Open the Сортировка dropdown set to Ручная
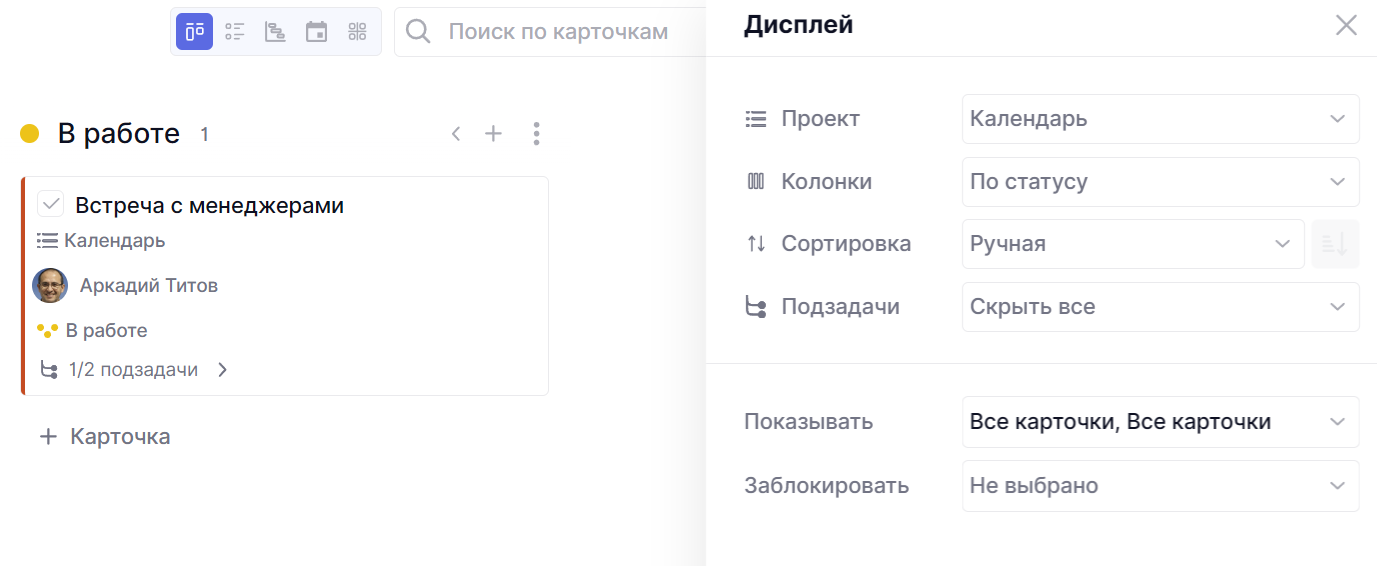Viewport: 1377px width, 566px height. 1132,244
